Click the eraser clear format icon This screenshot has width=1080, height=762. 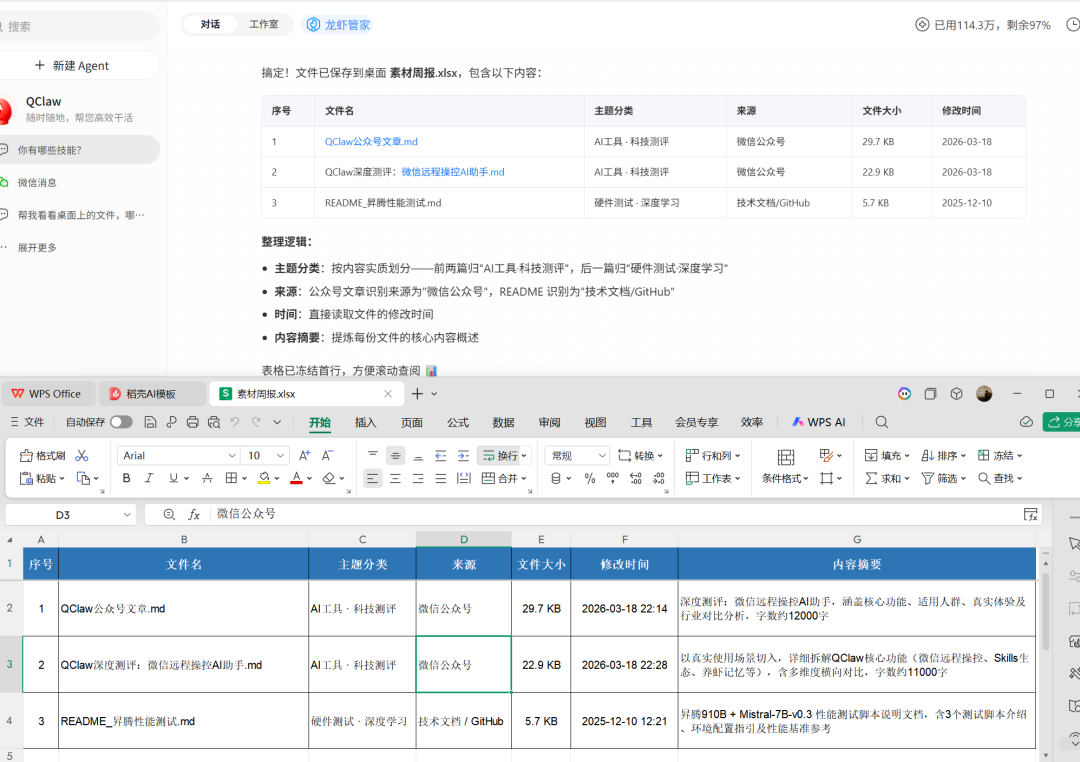click(329, 478)
